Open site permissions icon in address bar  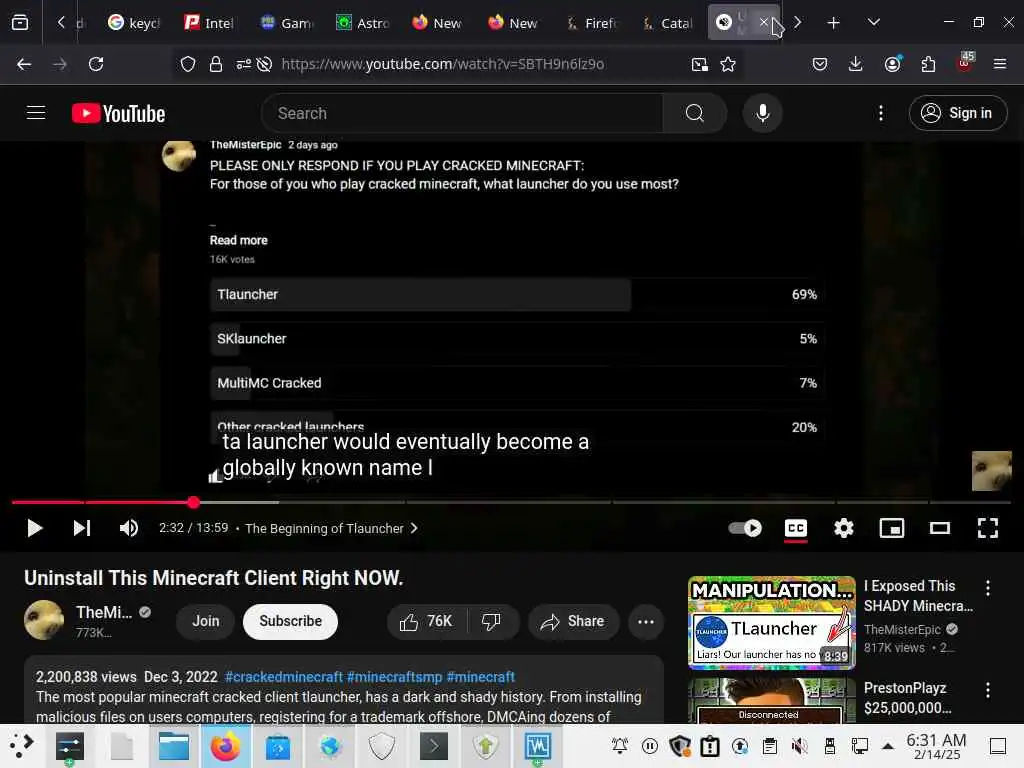click(244, 64)
